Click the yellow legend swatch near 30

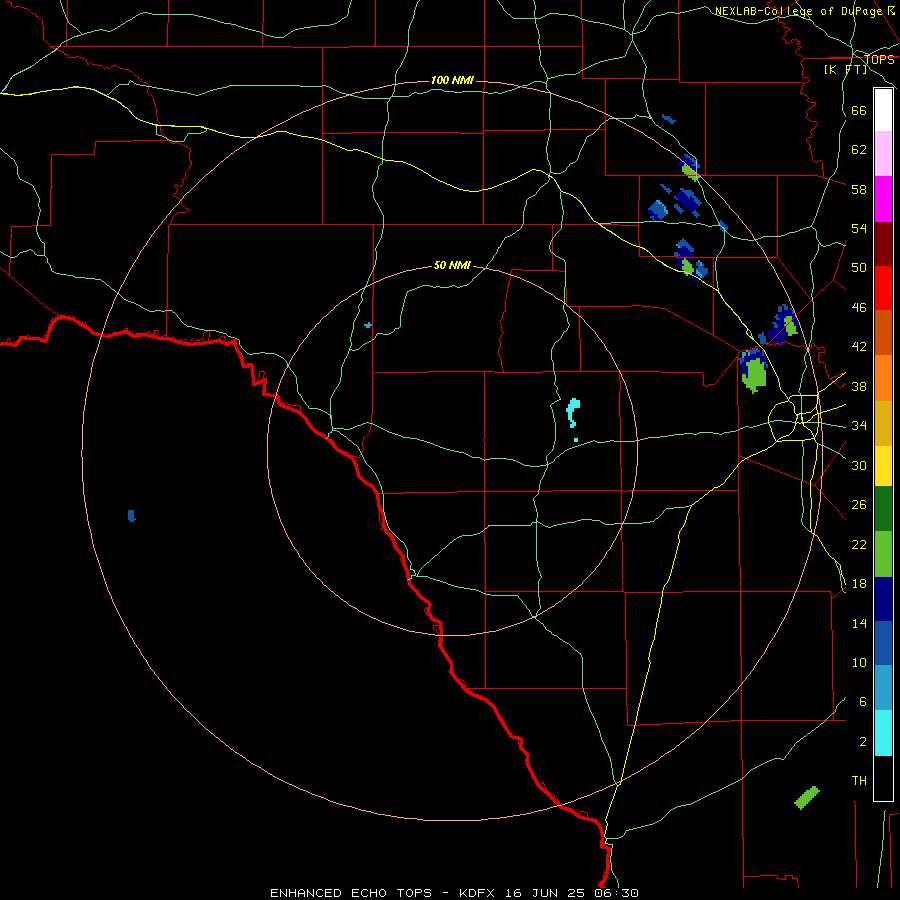[883, 465]
